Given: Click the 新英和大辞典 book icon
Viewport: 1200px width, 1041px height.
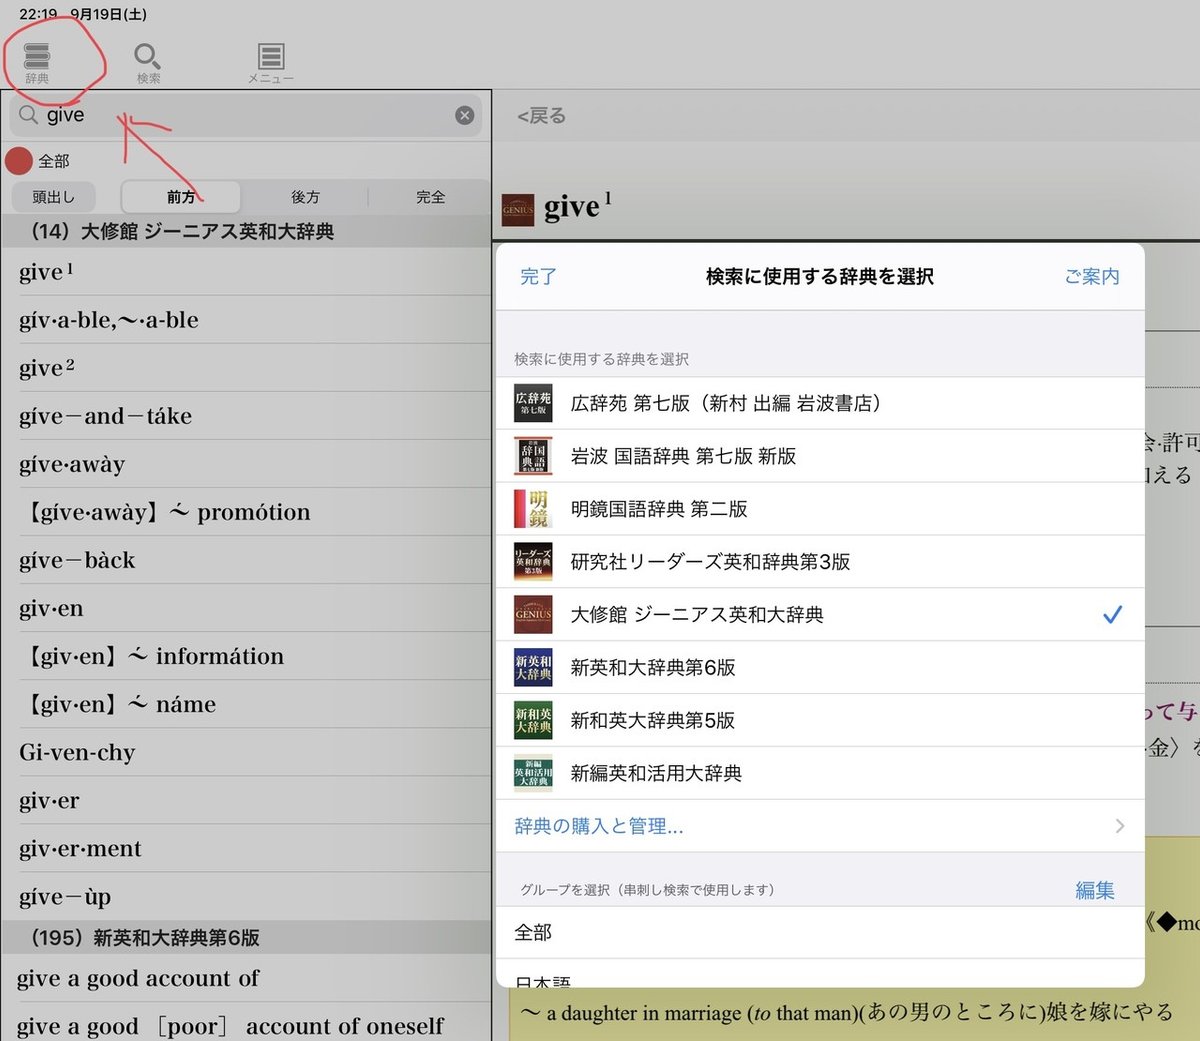Looking at the screenshot, I should 533,668.
